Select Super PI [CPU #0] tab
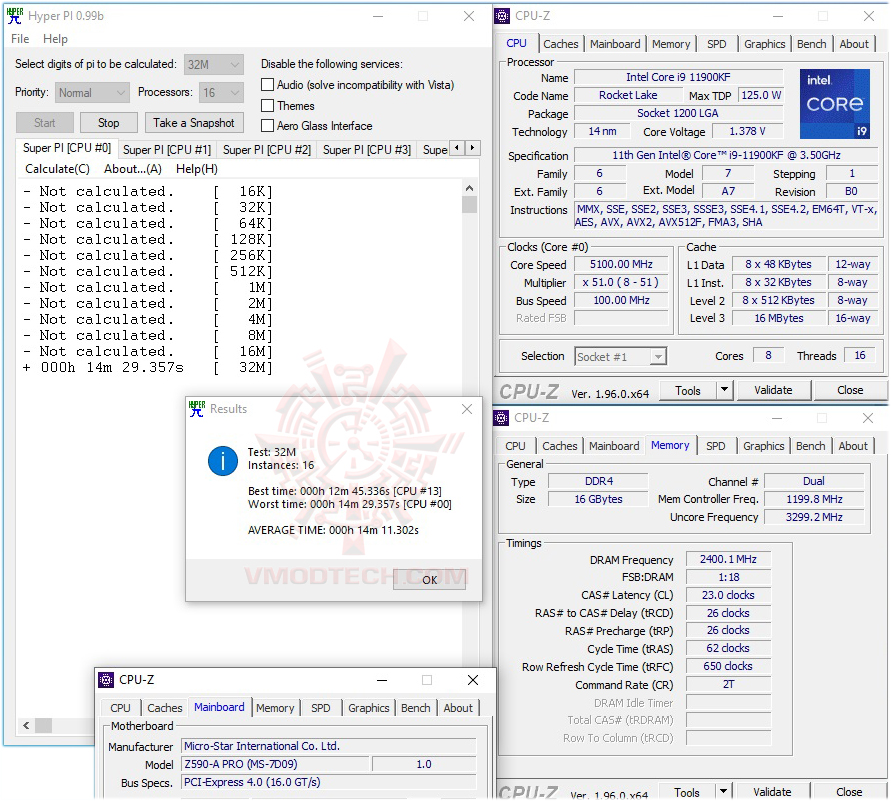The image size is (891, 801). click(67, 148)
